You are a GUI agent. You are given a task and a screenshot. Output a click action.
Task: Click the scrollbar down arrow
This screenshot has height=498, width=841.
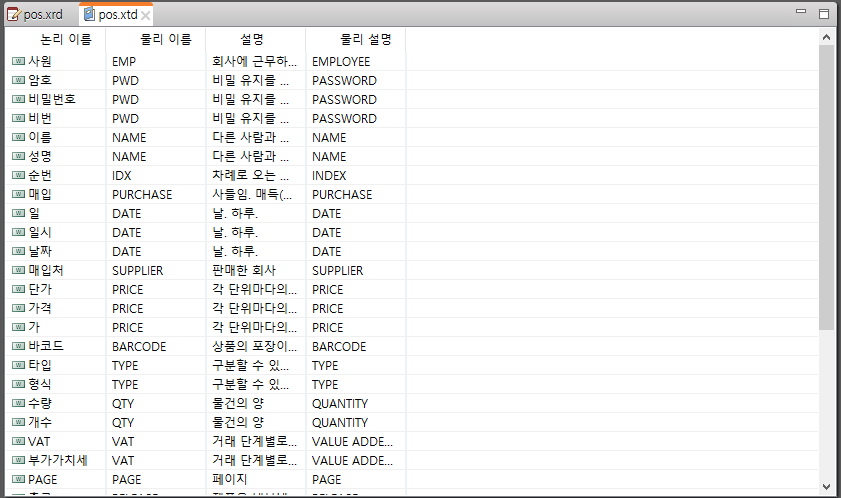point(826,487)
